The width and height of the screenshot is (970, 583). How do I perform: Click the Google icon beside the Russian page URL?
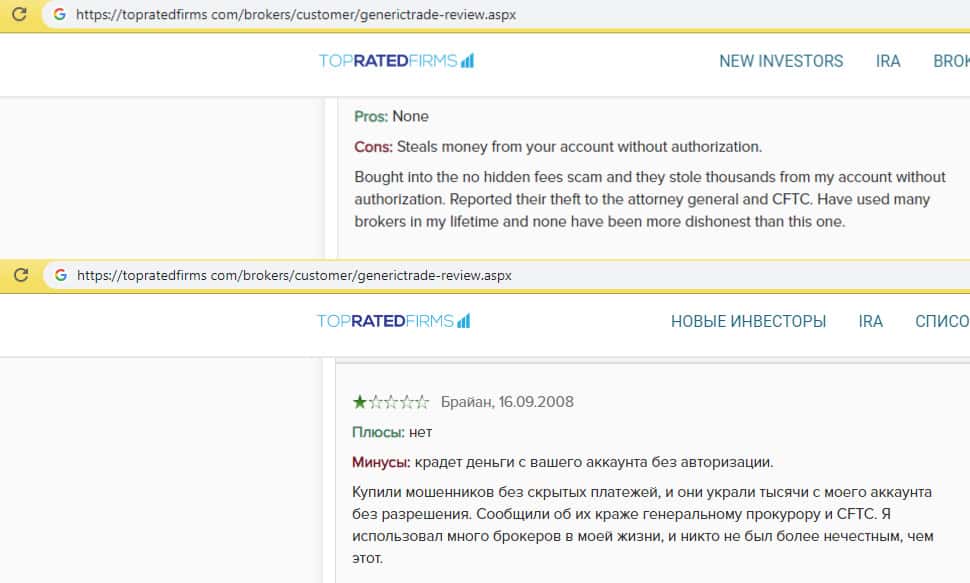(60, 275)
